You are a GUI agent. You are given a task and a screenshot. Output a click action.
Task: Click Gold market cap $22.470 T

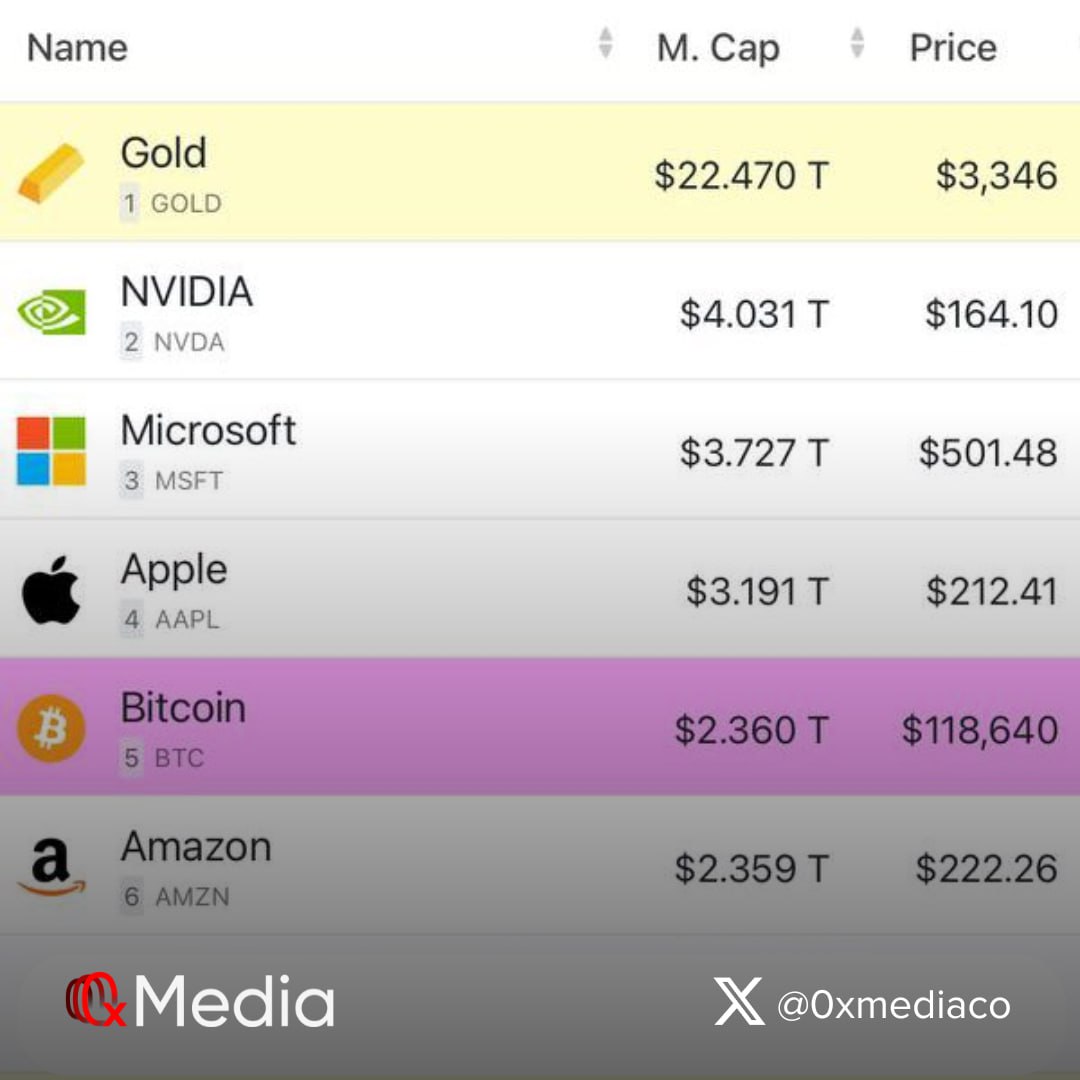click(741, 176)
